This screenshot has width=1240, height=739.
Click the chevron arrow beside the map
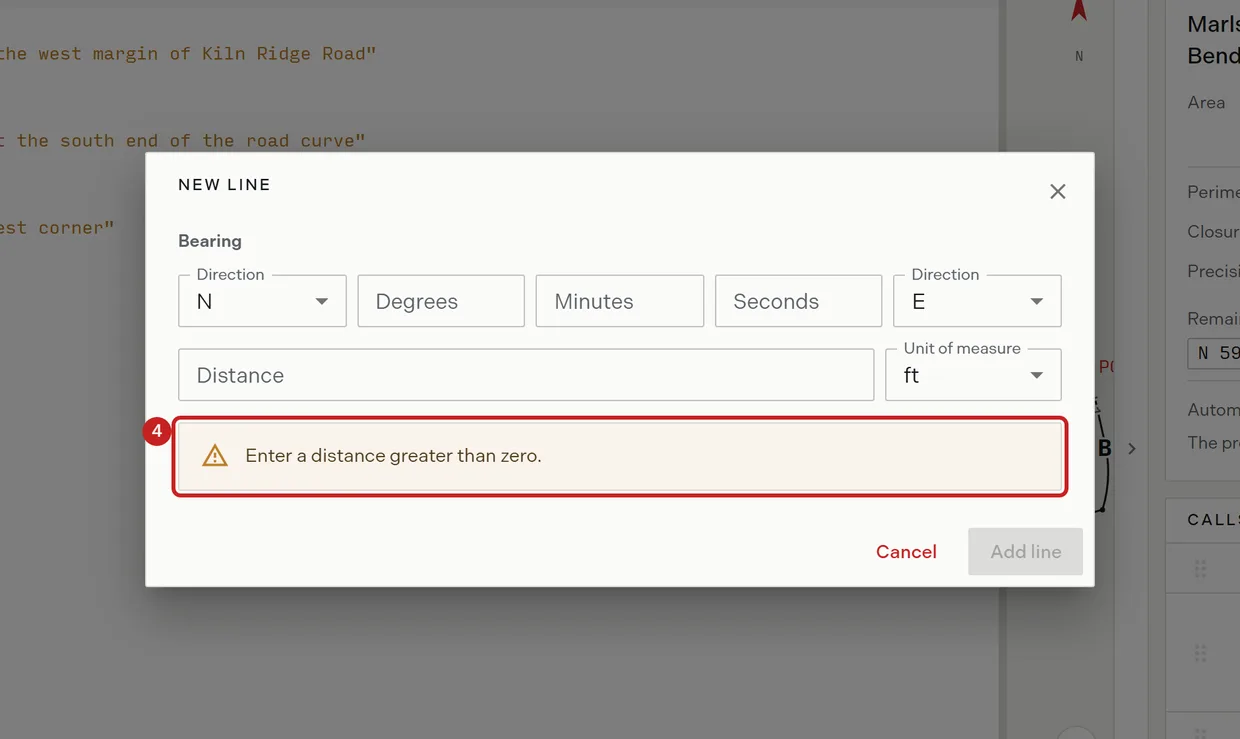(1132, 449)
